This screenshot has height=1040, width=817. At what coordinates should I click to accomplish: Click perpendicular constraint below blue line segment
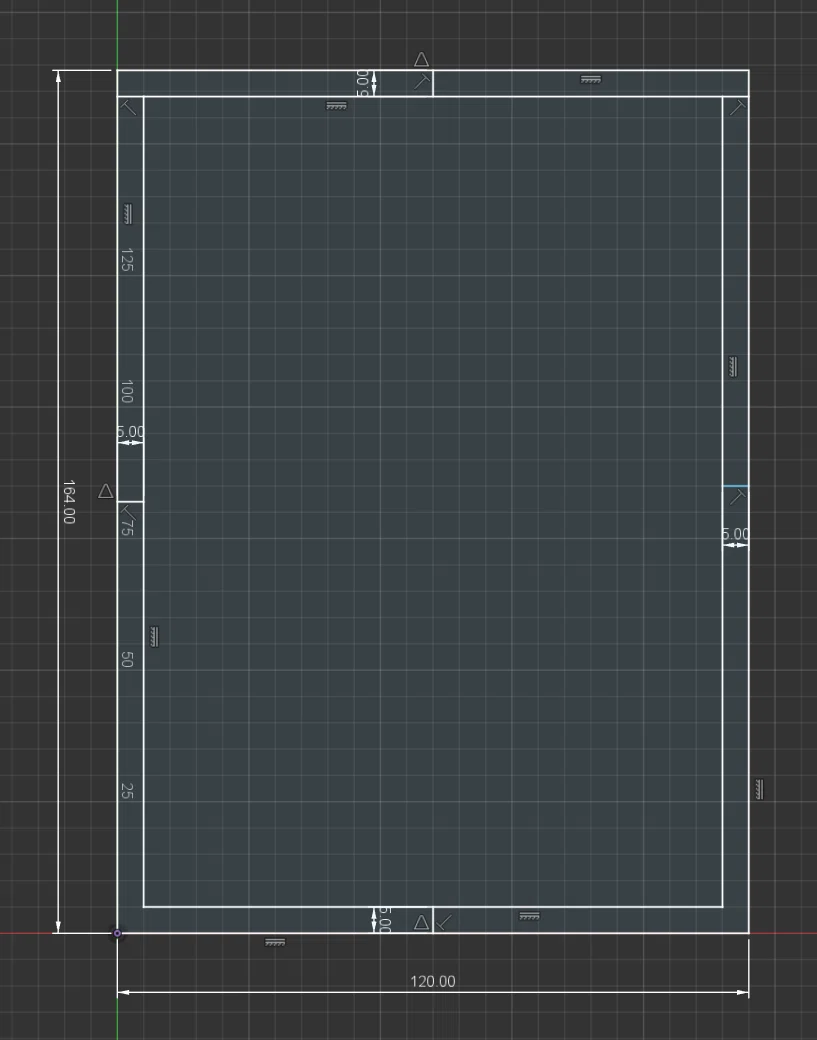tap(737, 496)
